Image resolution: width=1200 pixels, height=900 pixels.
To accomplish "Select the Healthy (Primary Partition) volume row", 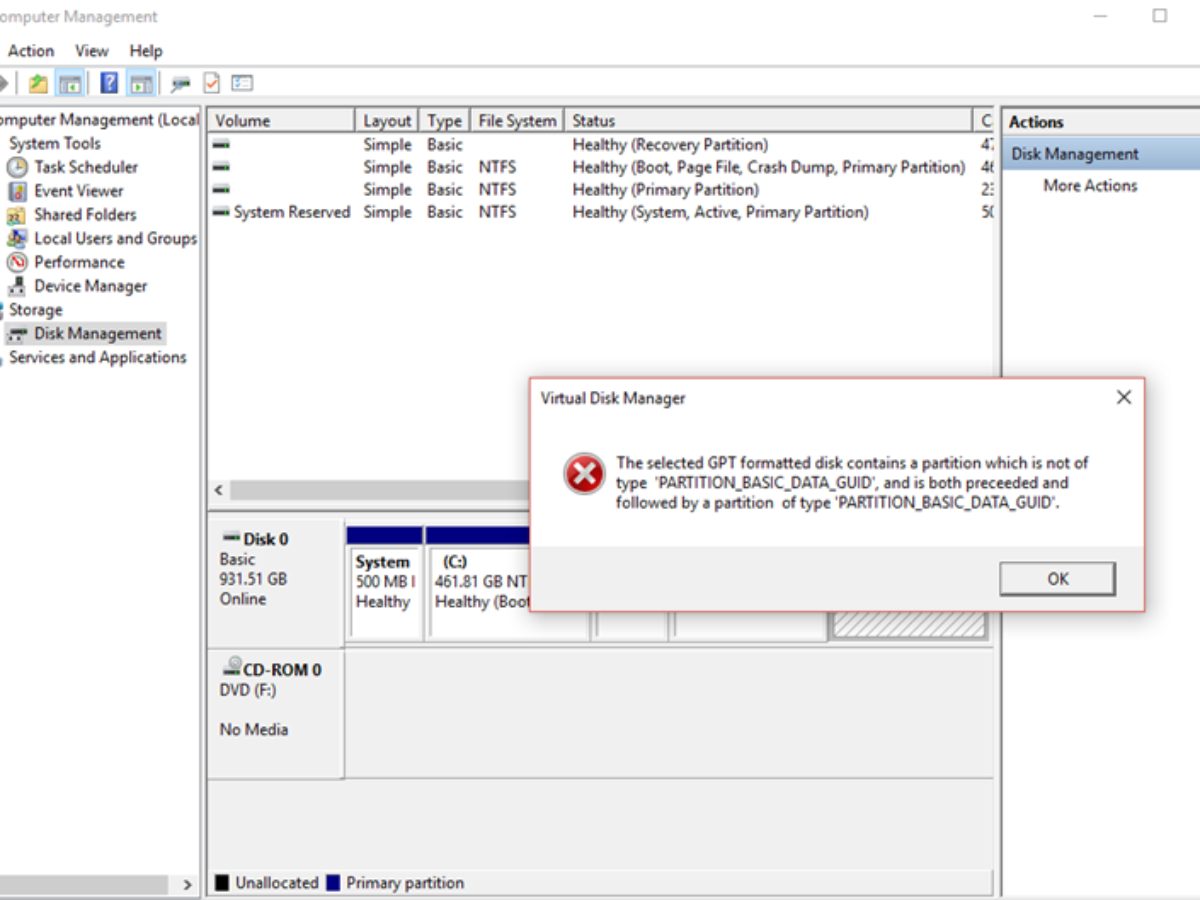I will click(x=600, y=190).
